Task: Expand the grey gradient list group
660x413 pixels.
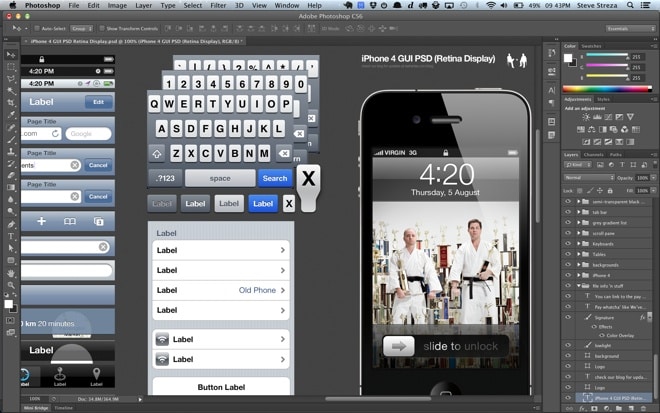Action: (x=579, y=222)
